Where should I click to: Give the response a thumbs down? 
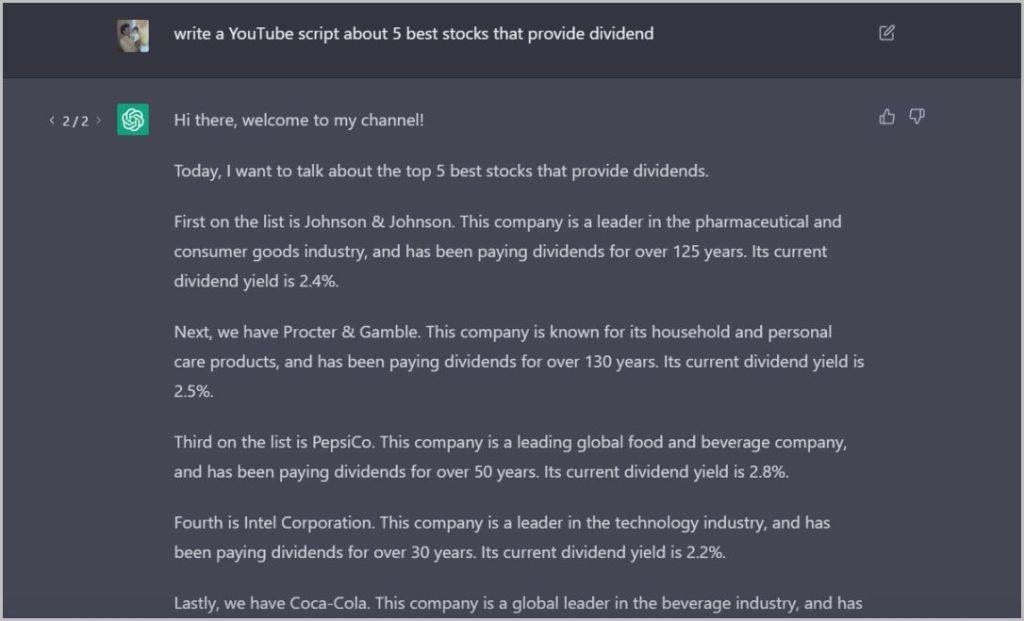tap(917, 117)
